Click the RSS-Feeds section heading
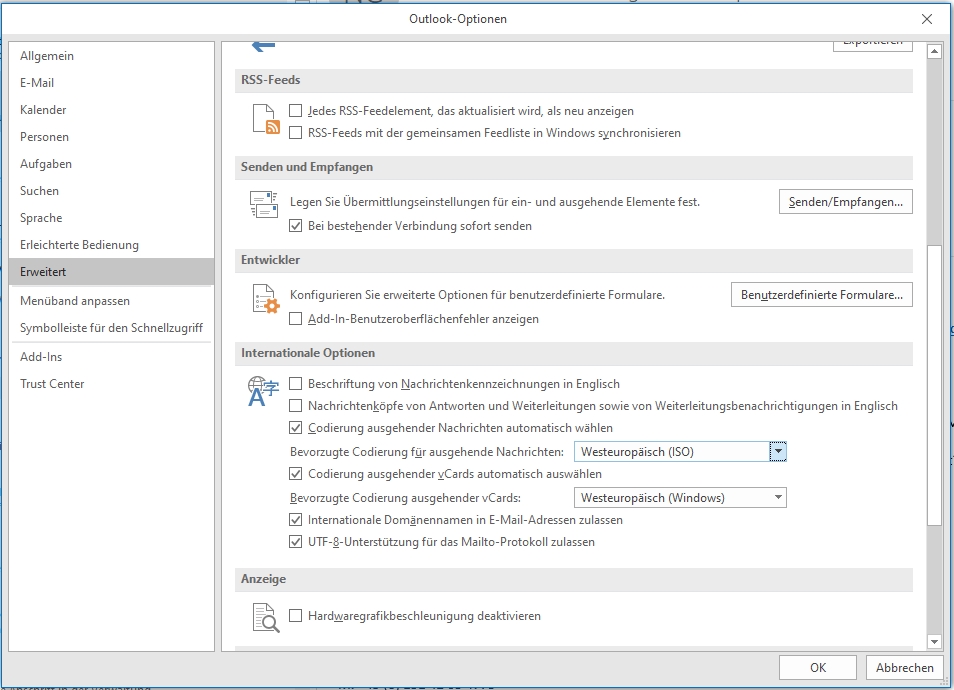This screenshot has width=954, height=690. [x=271, y=80]
